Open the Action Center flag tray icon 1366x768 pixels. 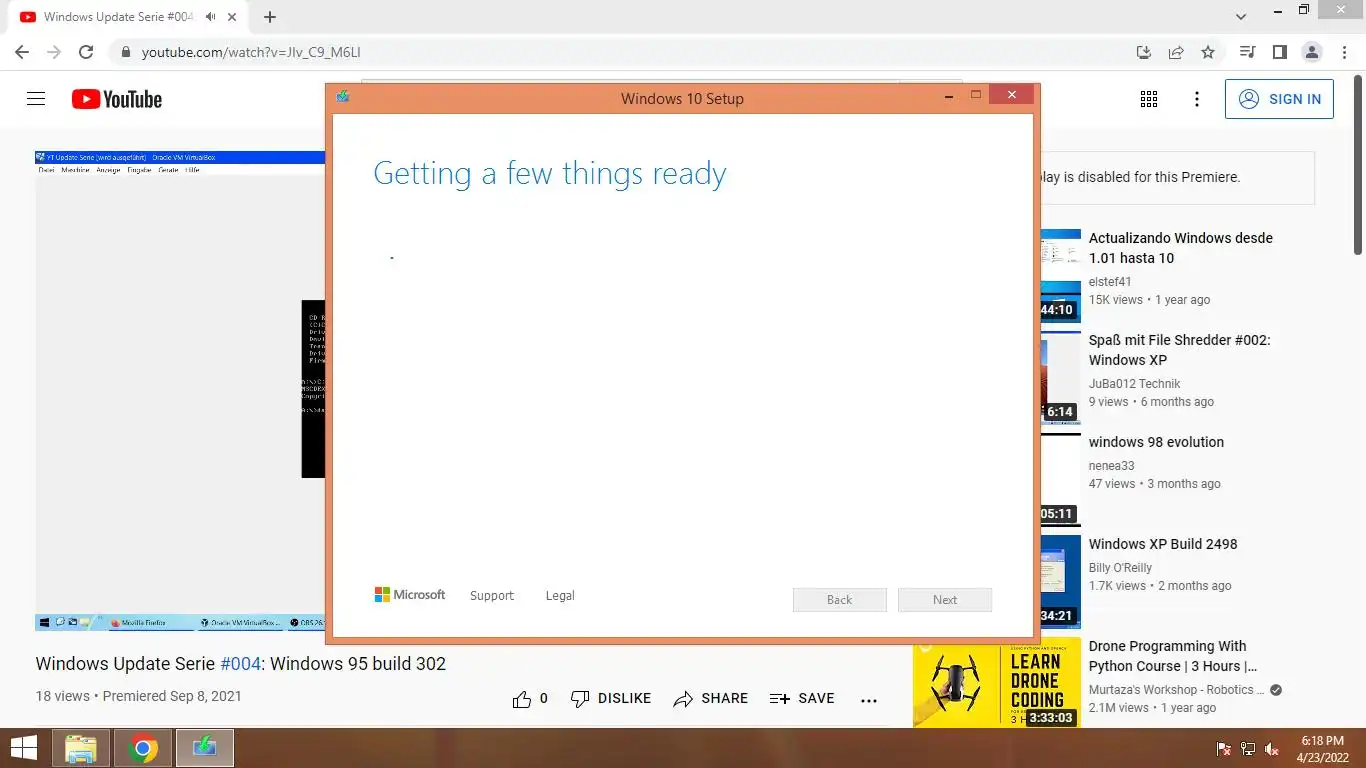[1224, 749]
